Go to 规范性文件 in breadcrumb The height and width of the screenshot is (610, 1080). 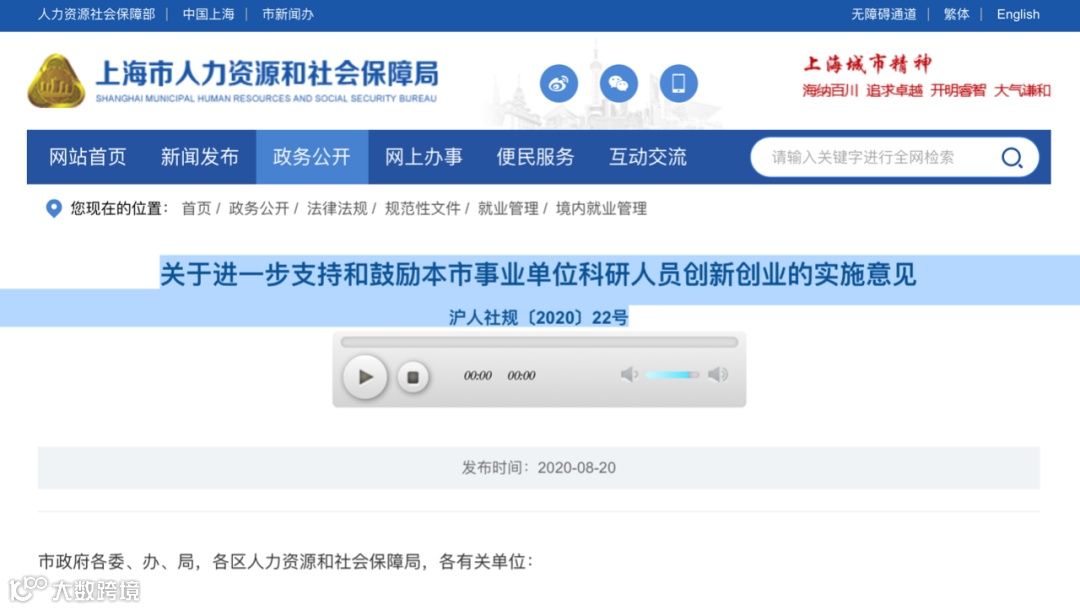pos(423,209)
